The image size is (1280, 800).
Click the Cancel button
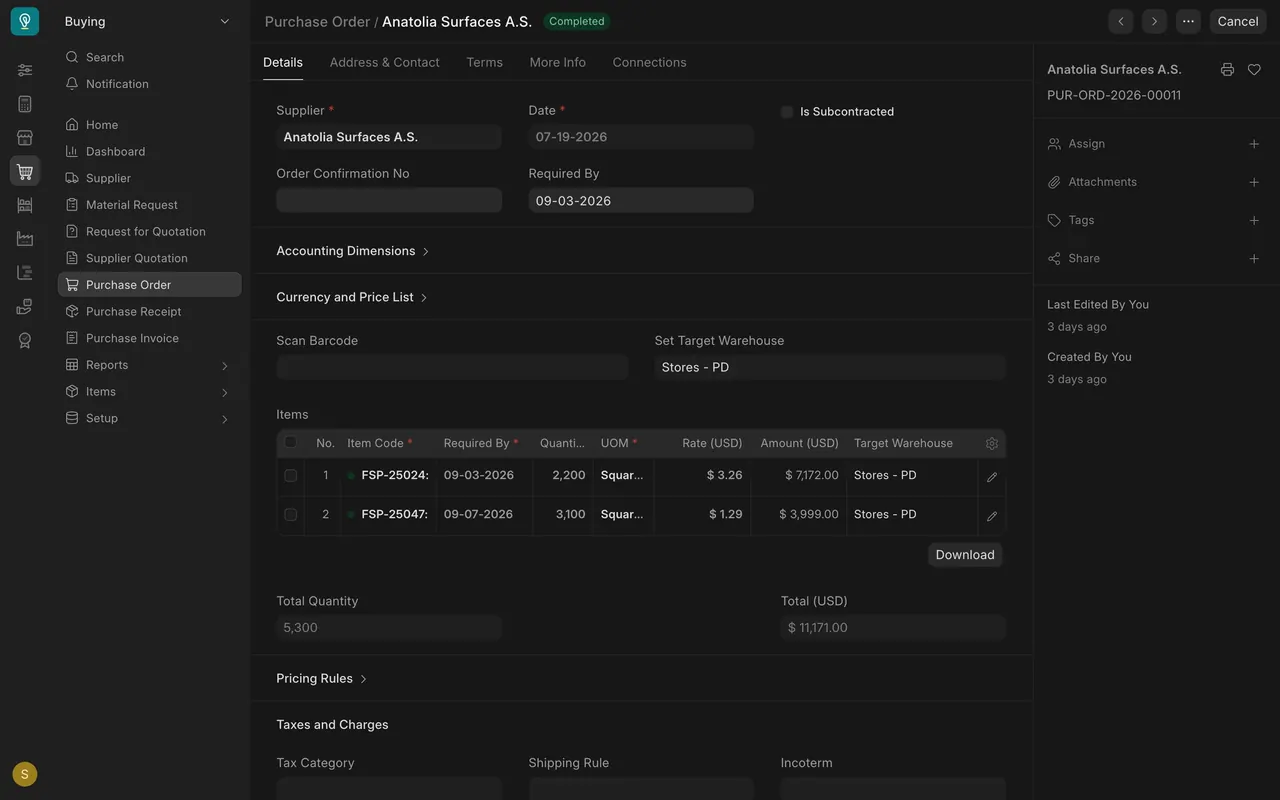(1238, 21)
